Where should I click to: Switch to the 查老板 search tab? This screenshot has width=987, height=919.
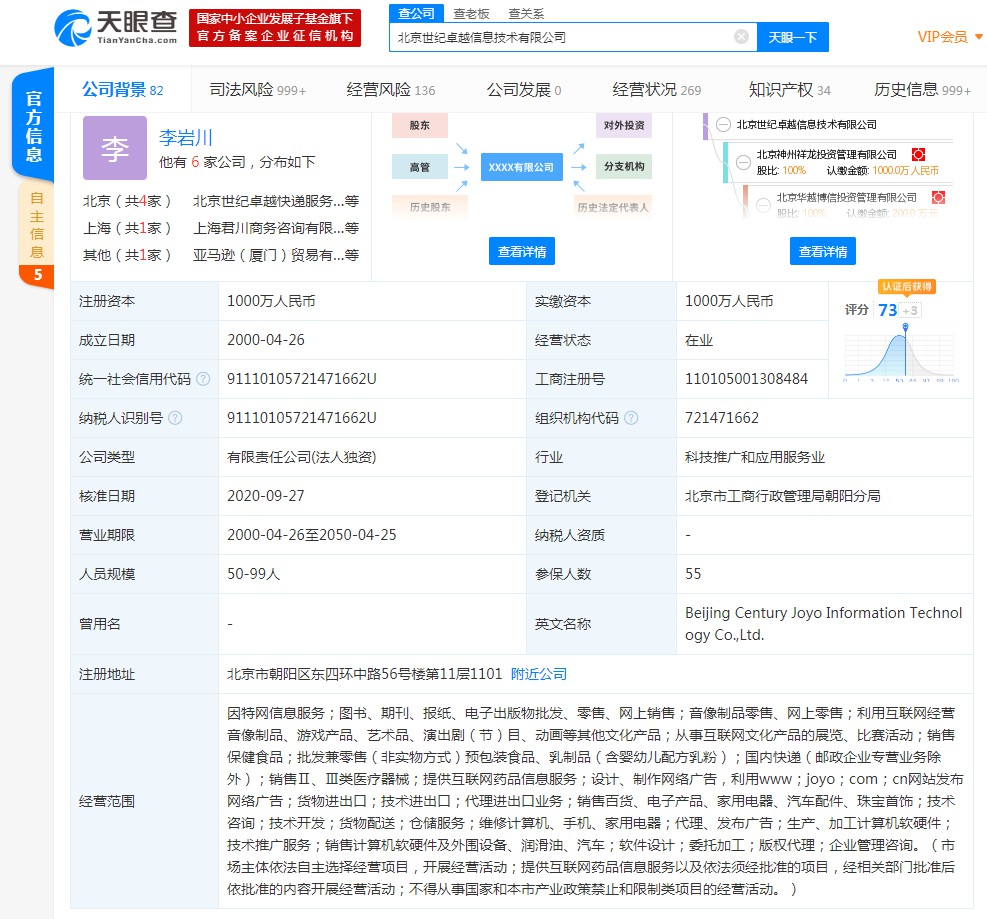[471, 14]
